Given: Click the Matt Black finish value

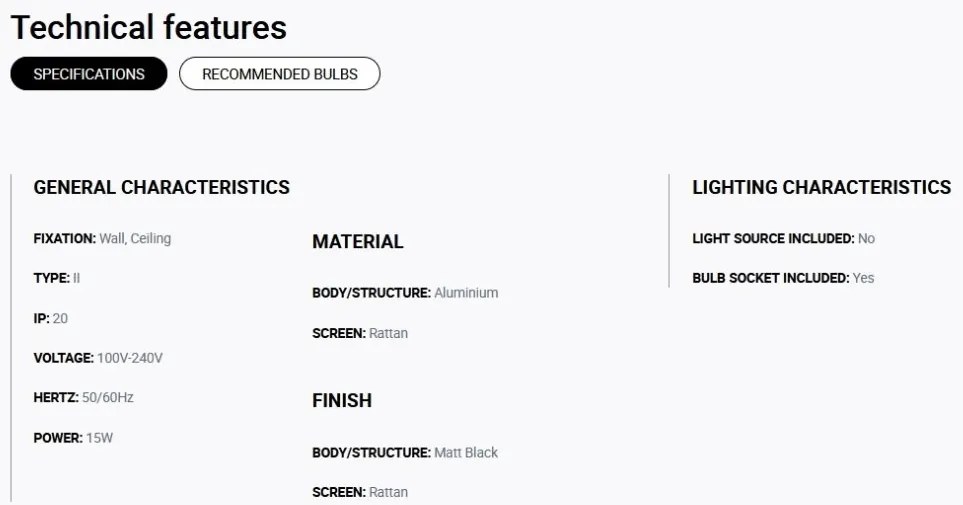Looking at the screenshot, I should (466, 453).
